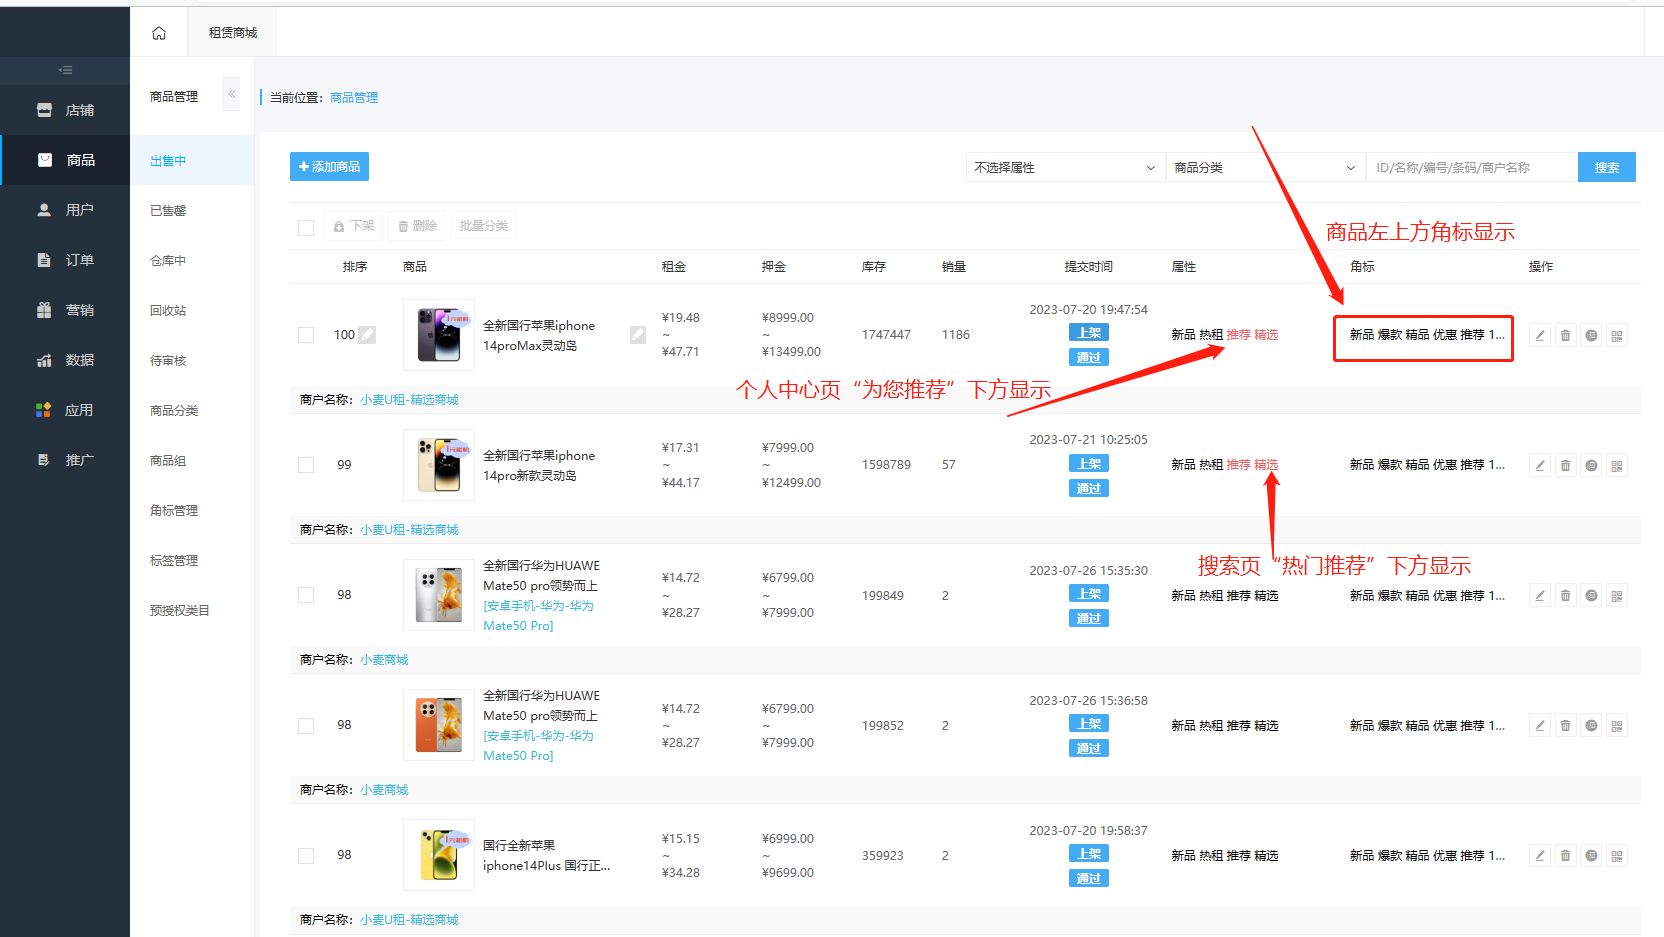
Task: Tick the select-all checkbox beside 下架
Action: [x=306, y=227]
